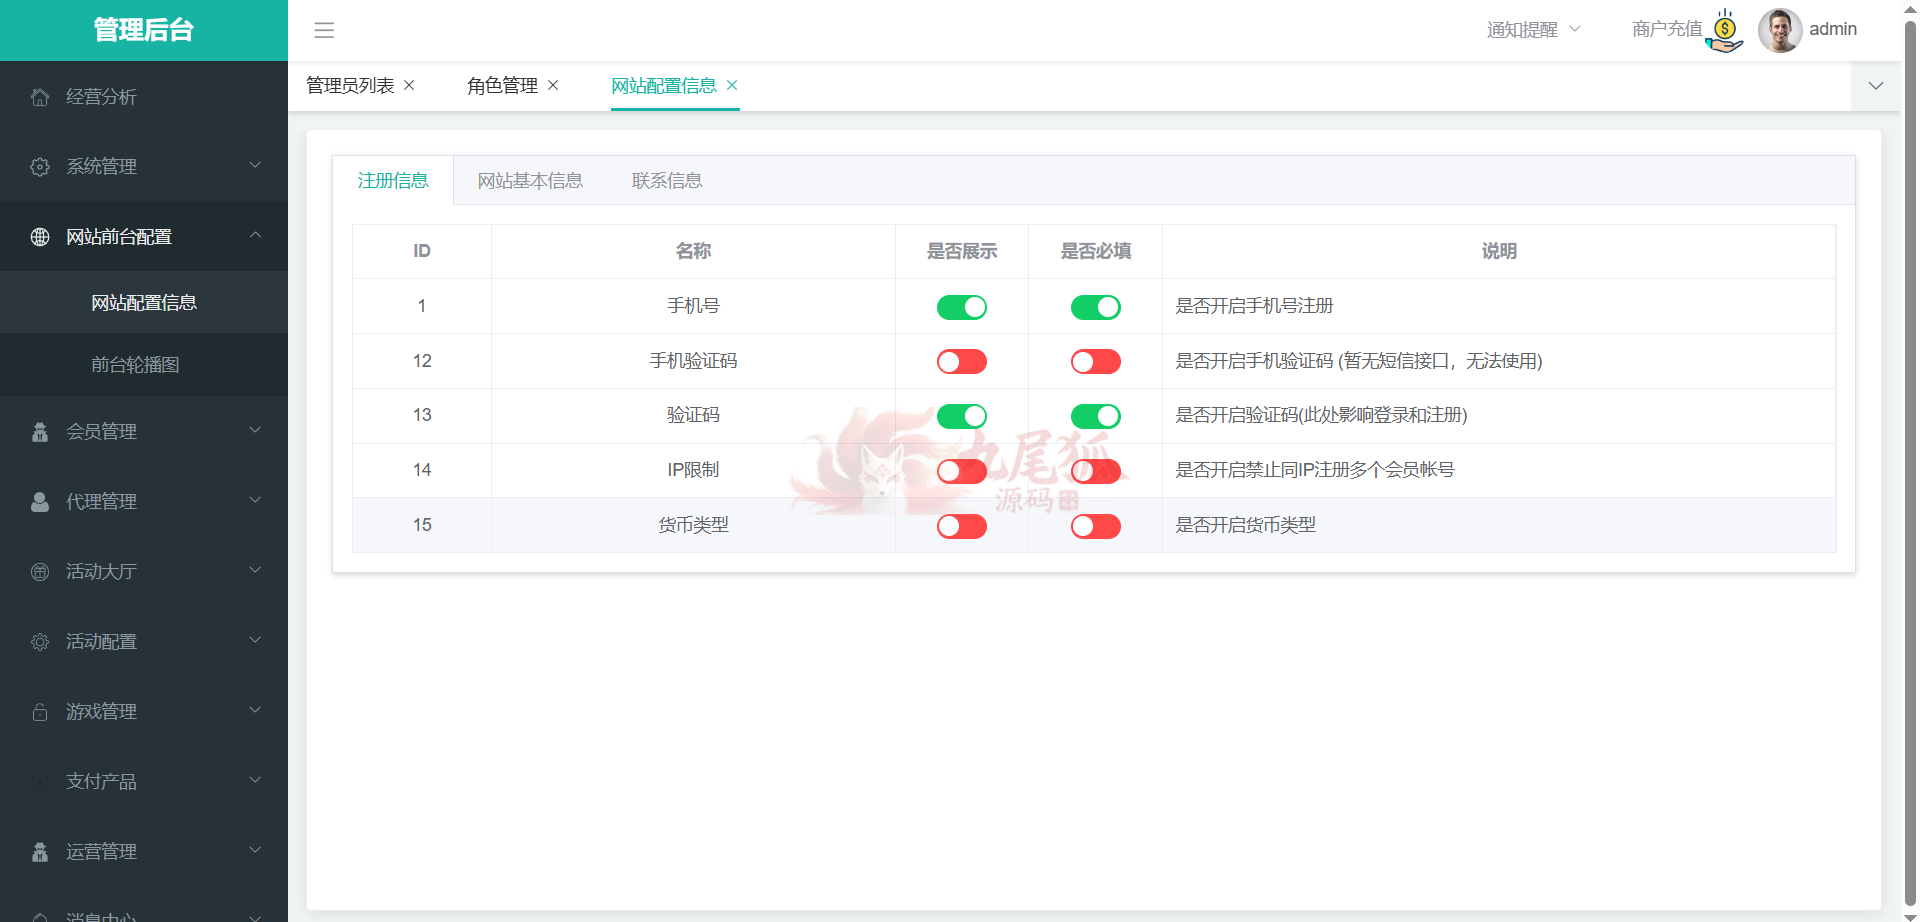Click the hamburger sidebar collapse icon
1920x922 pixels.
coord(324,30)
